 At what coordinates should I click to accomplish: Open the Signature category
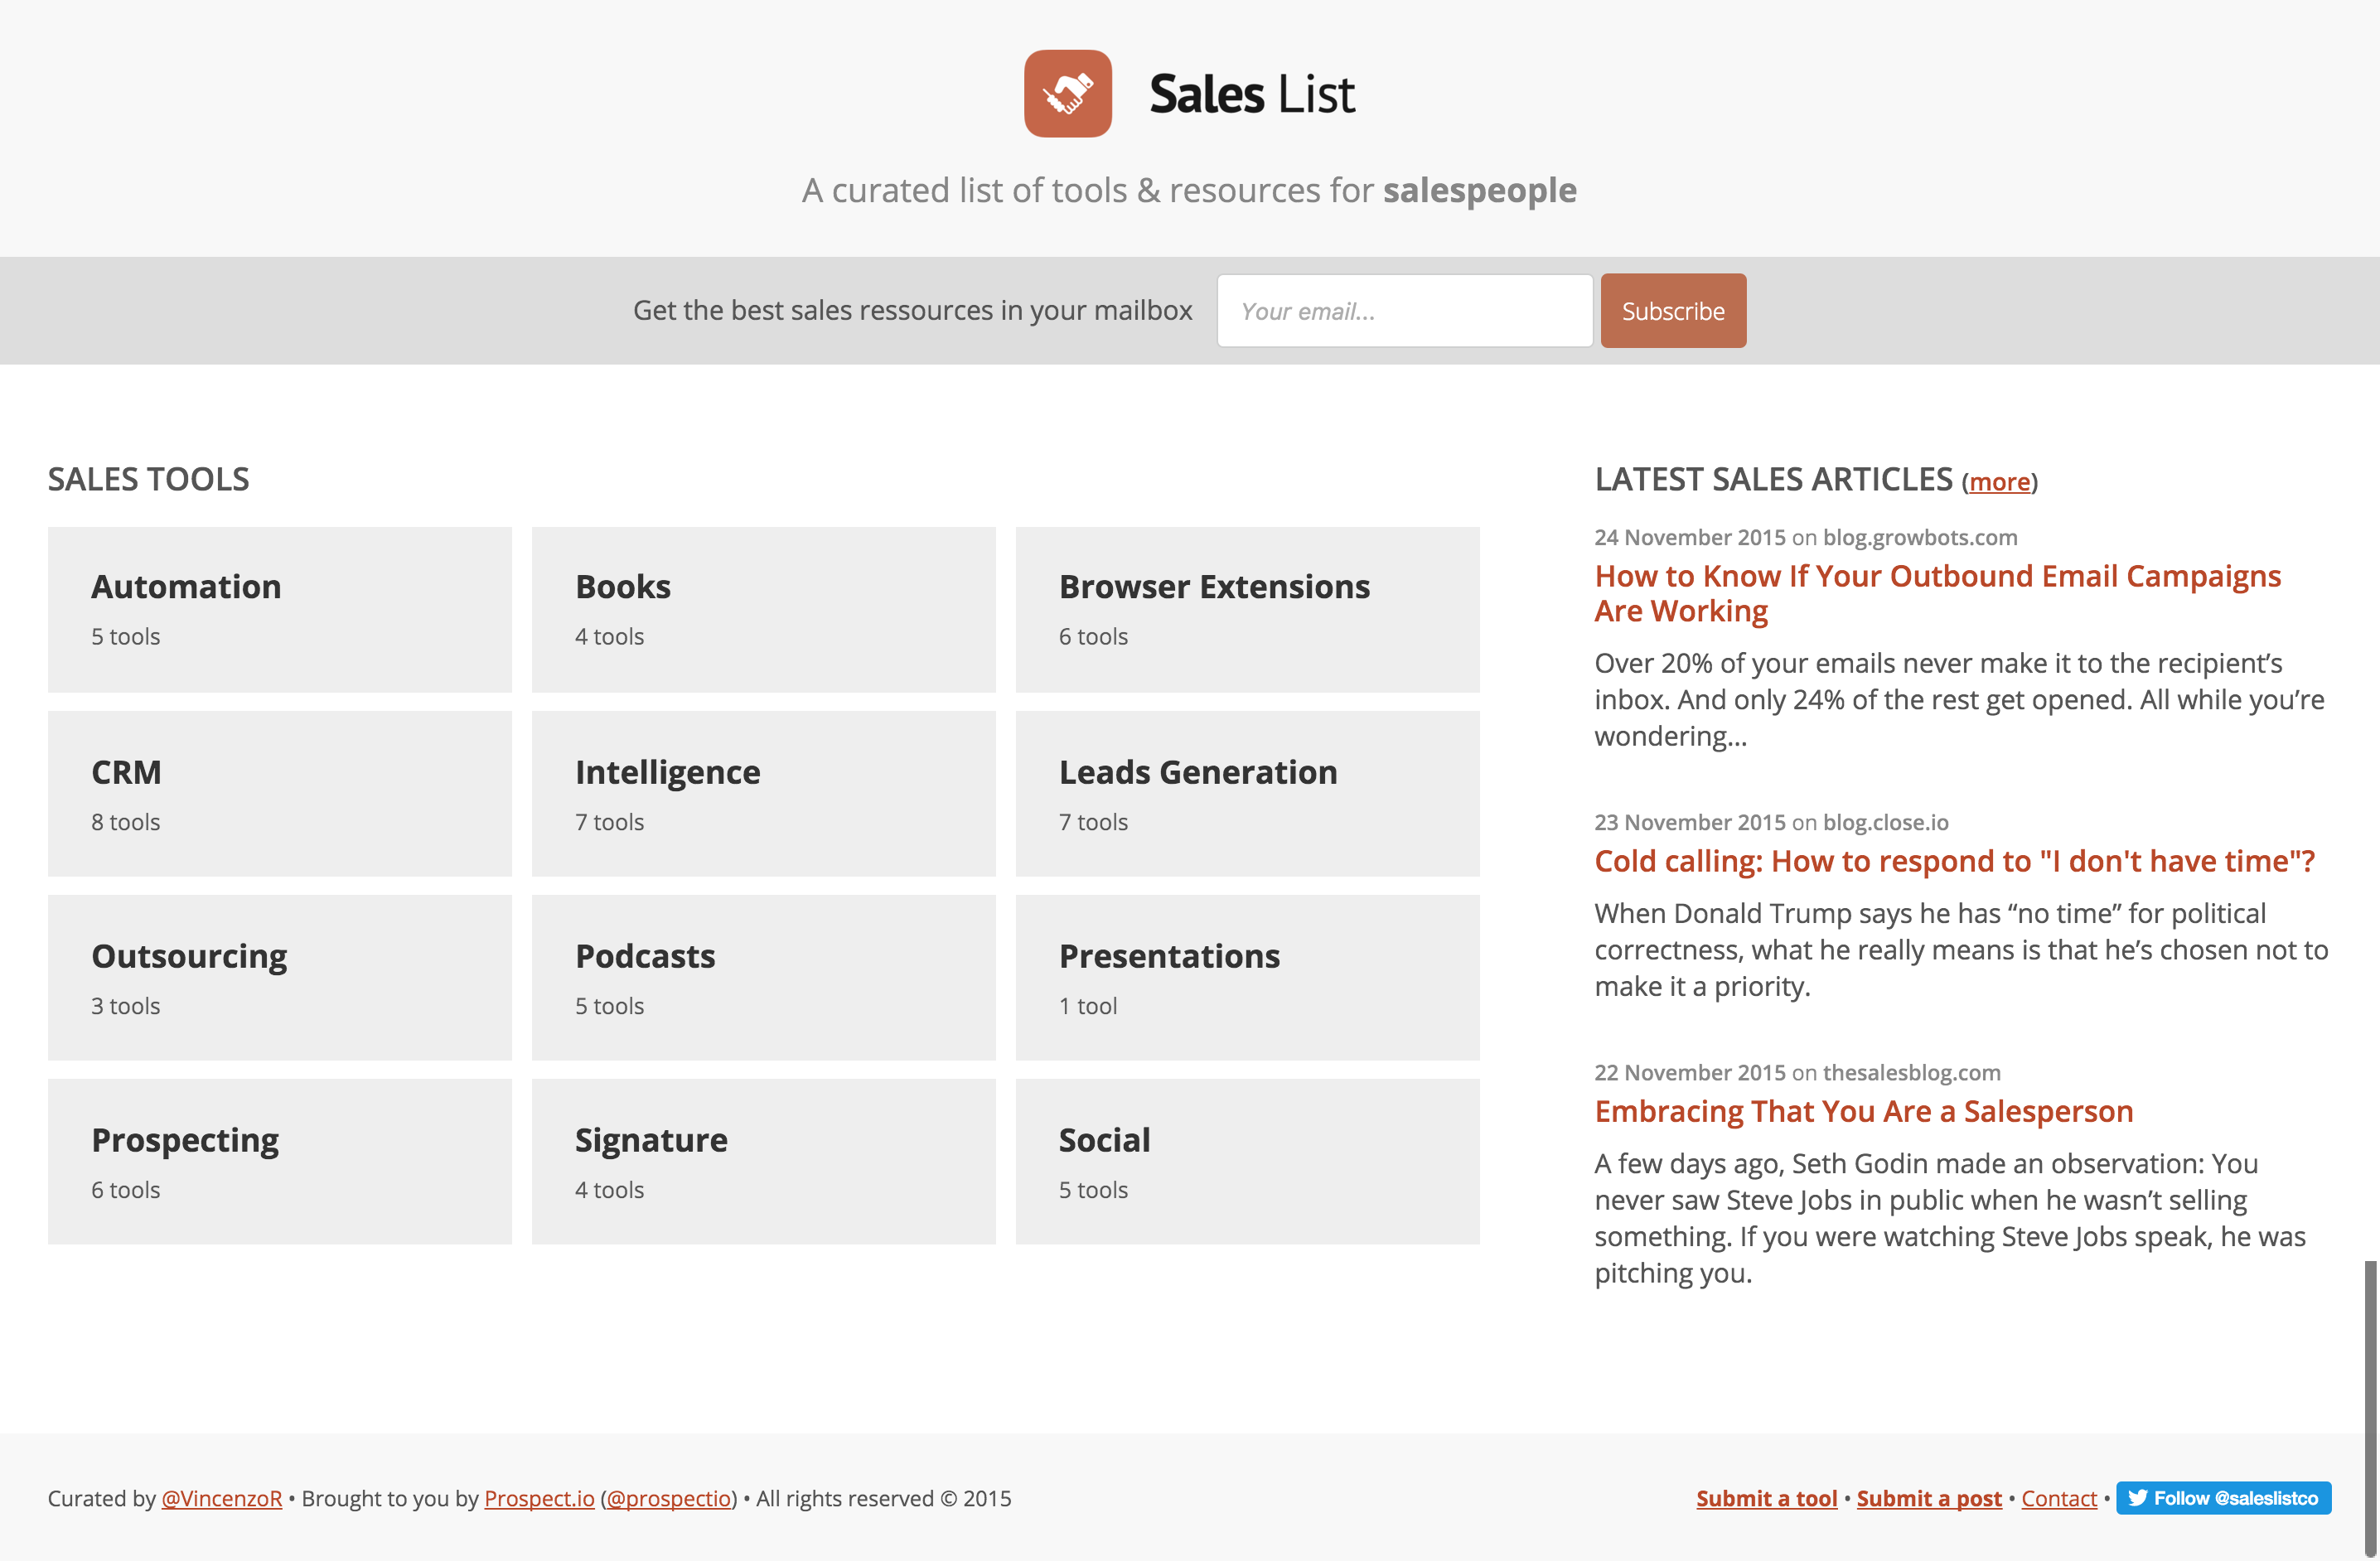[x=763, y=1161]
